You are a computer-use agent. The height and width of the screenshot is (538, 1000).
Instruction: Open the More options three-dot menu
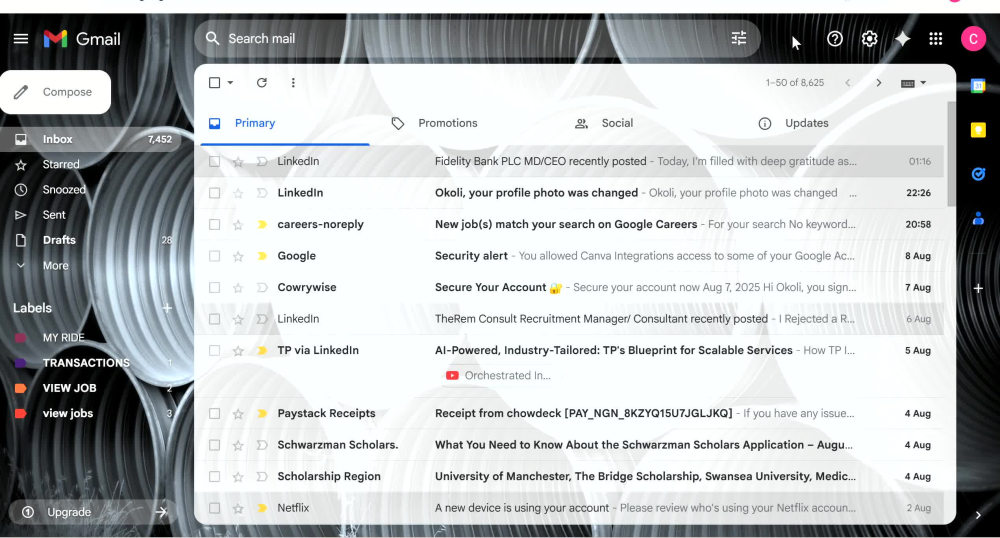click(293, 82)
